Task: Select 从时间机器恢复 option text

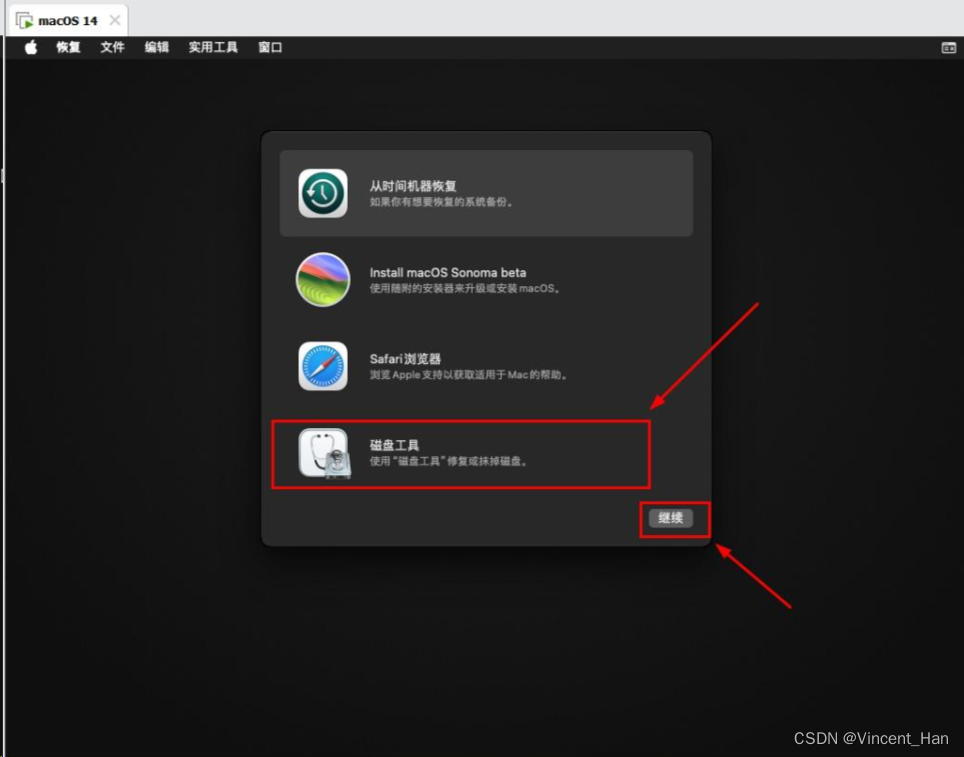Action: [x=413, y=186]
